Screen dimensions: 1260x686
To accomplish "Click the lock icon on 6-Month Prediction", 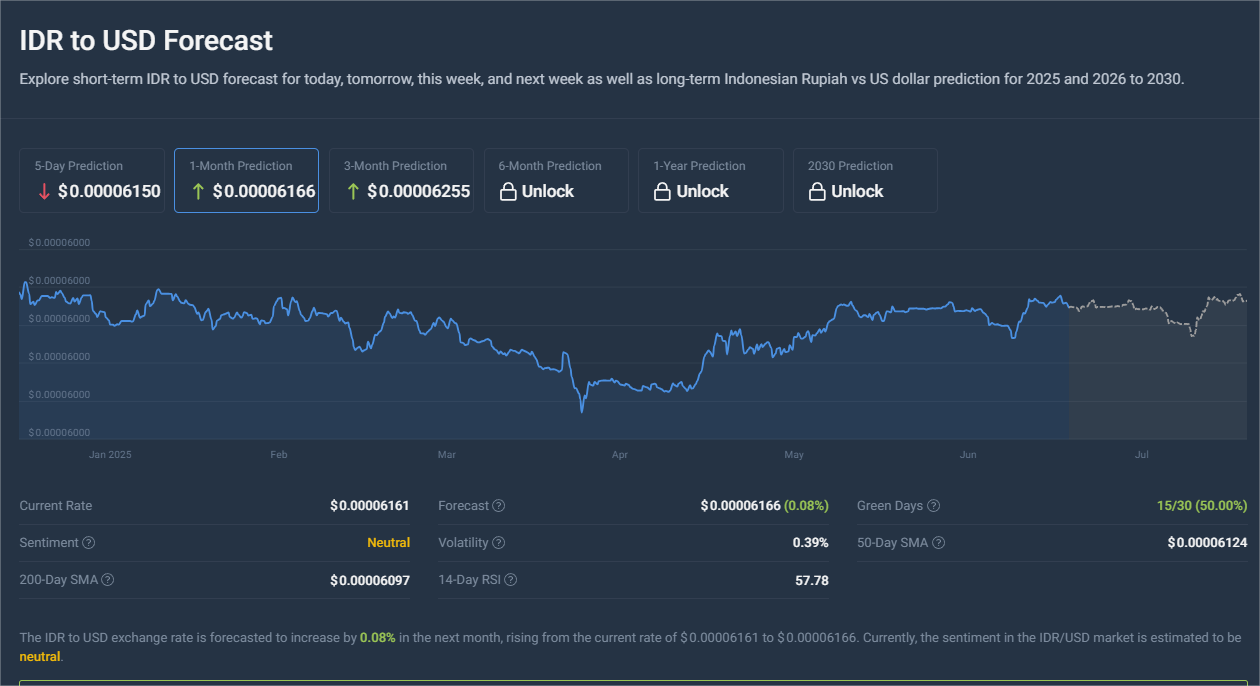I will click(x=508, y=191).
